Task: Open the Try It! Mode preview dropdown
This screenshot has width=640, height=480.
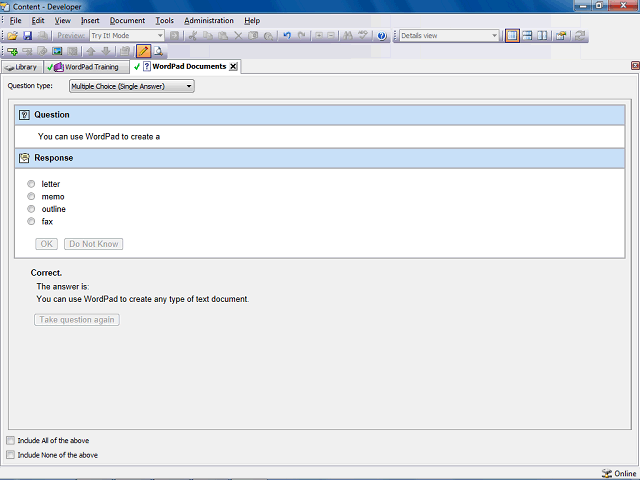Action: [127, 36]
